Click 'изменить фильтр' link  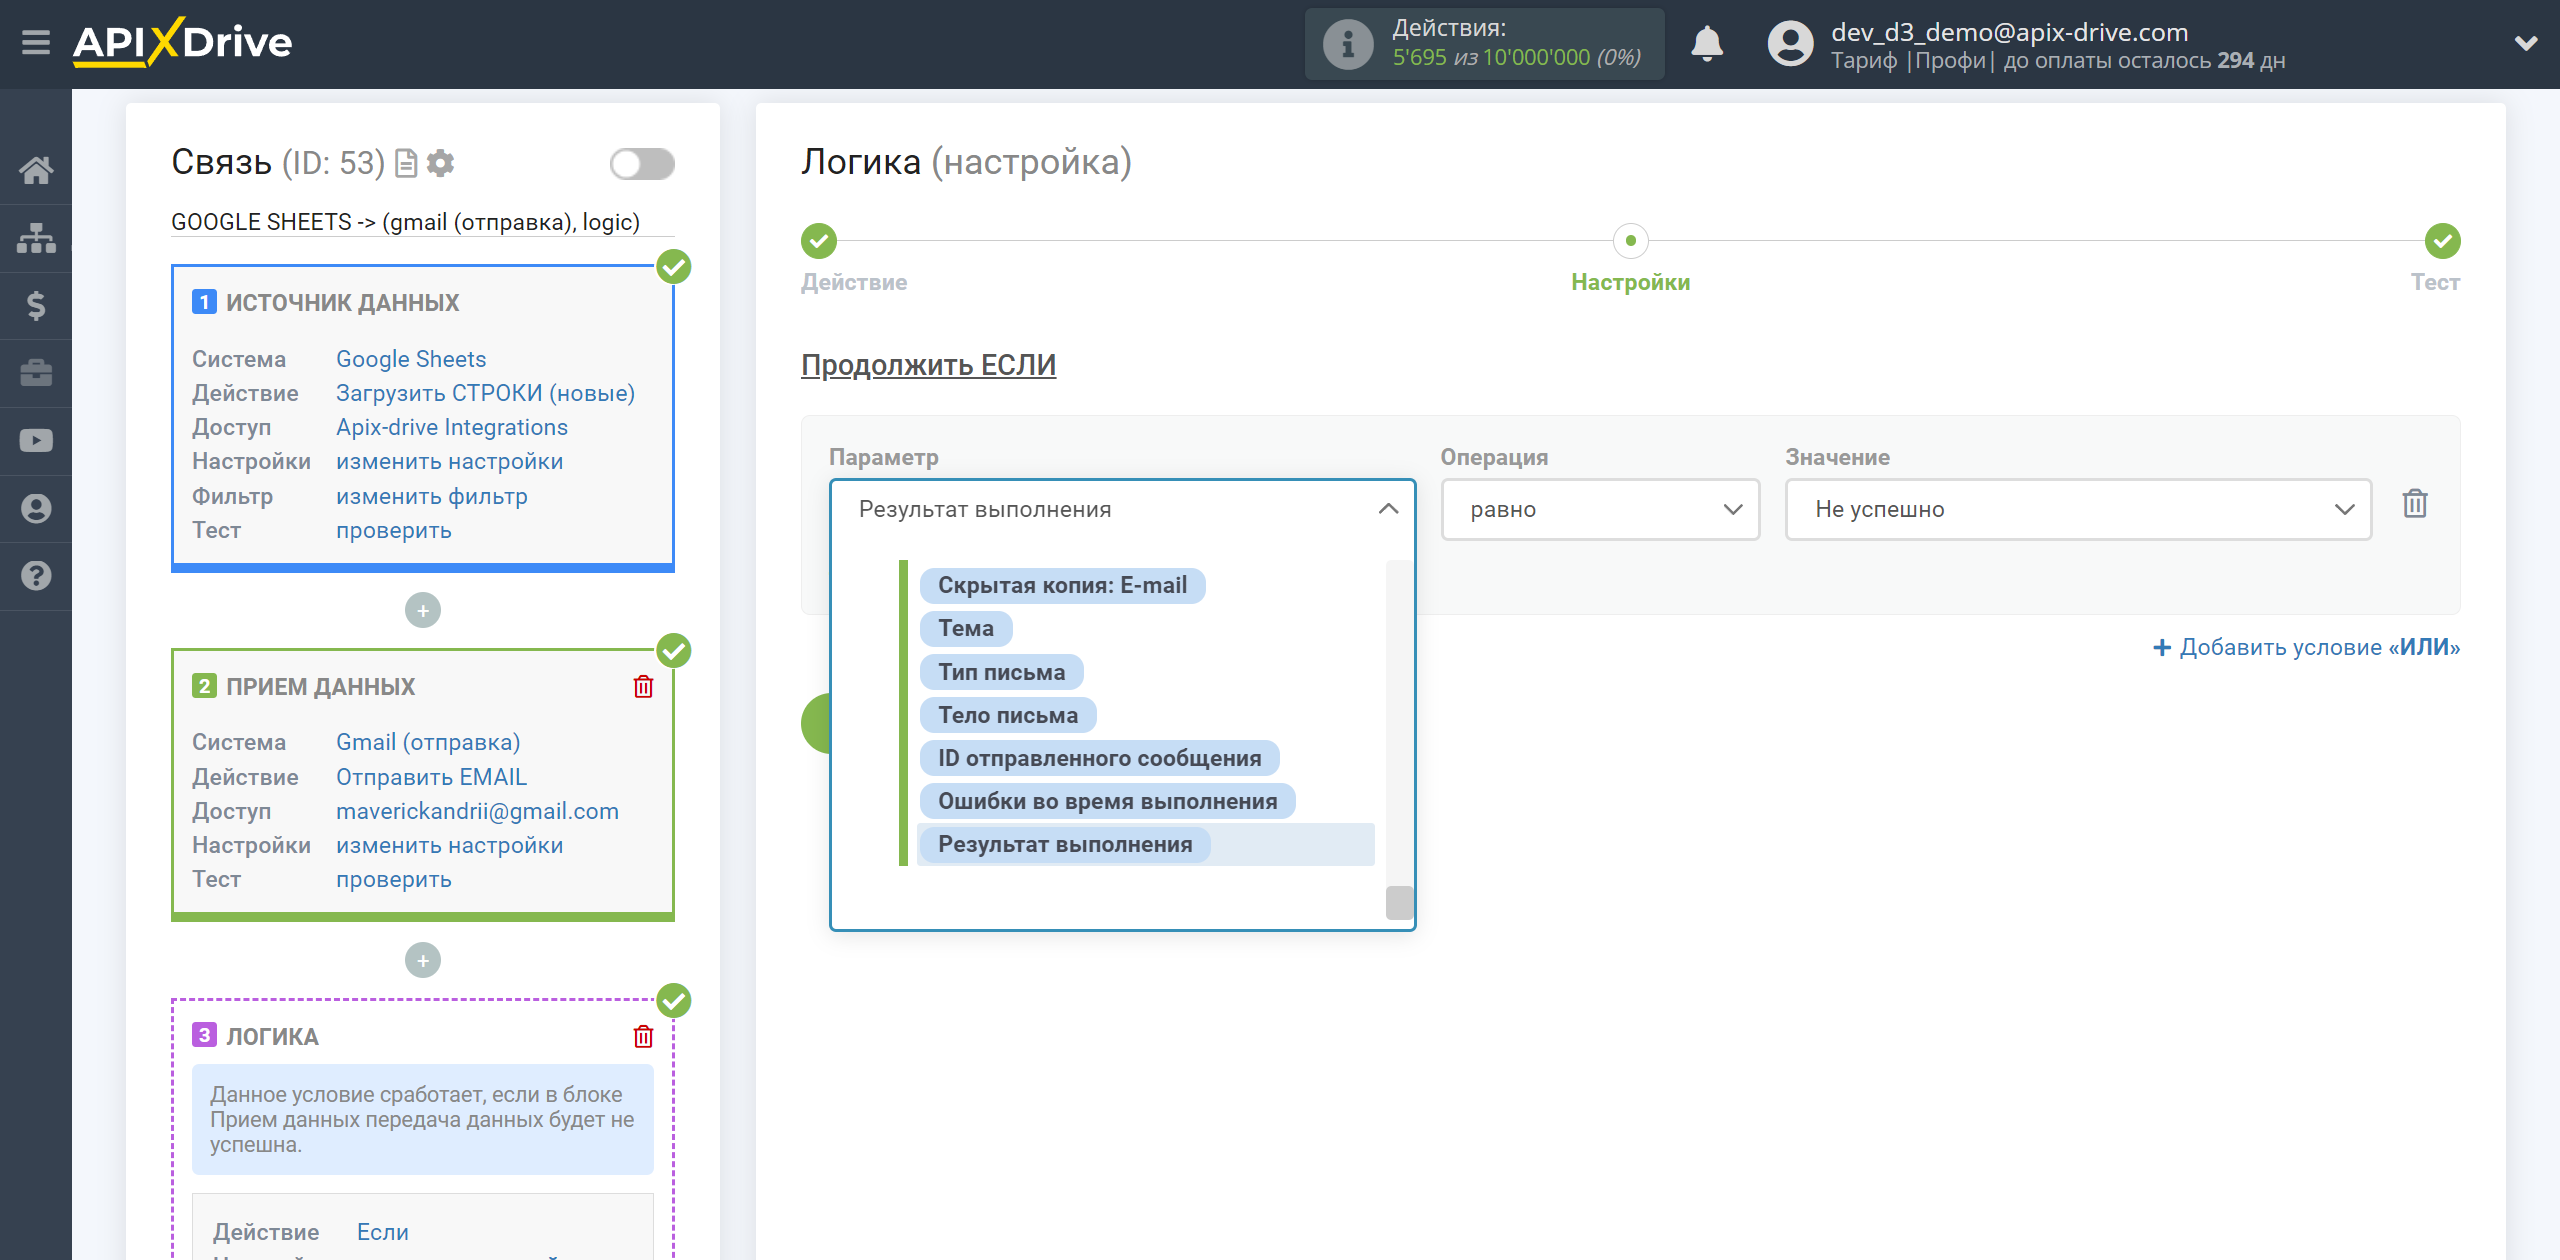431,496
